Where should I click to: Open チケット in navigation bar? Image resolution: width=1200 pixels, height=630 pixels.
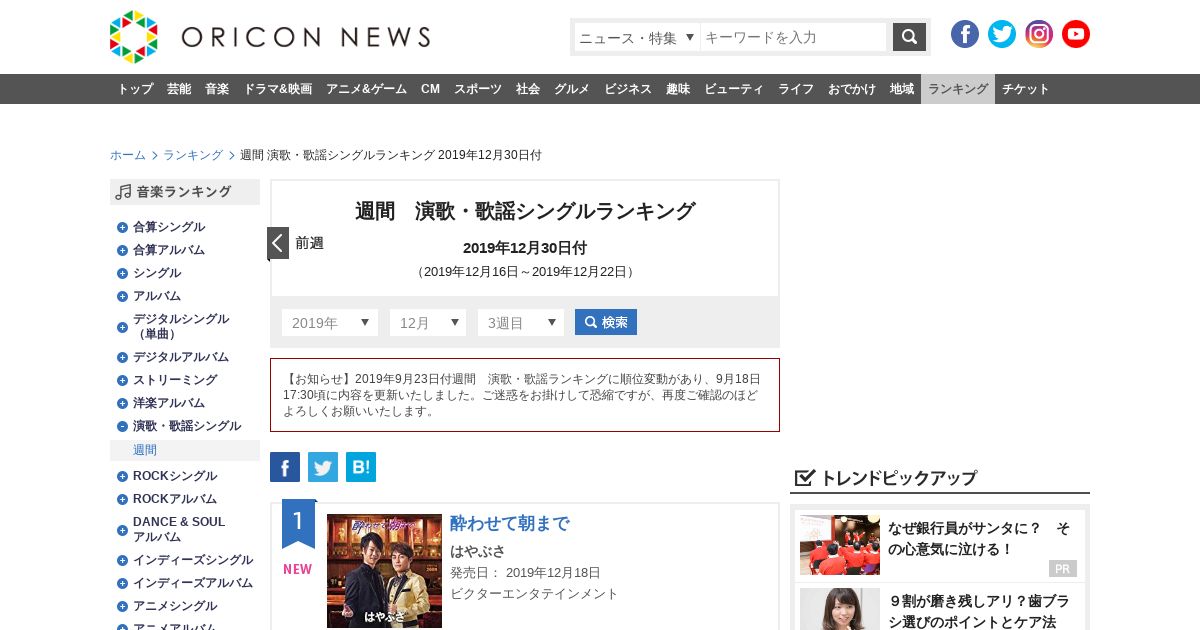coord(1026,89)
